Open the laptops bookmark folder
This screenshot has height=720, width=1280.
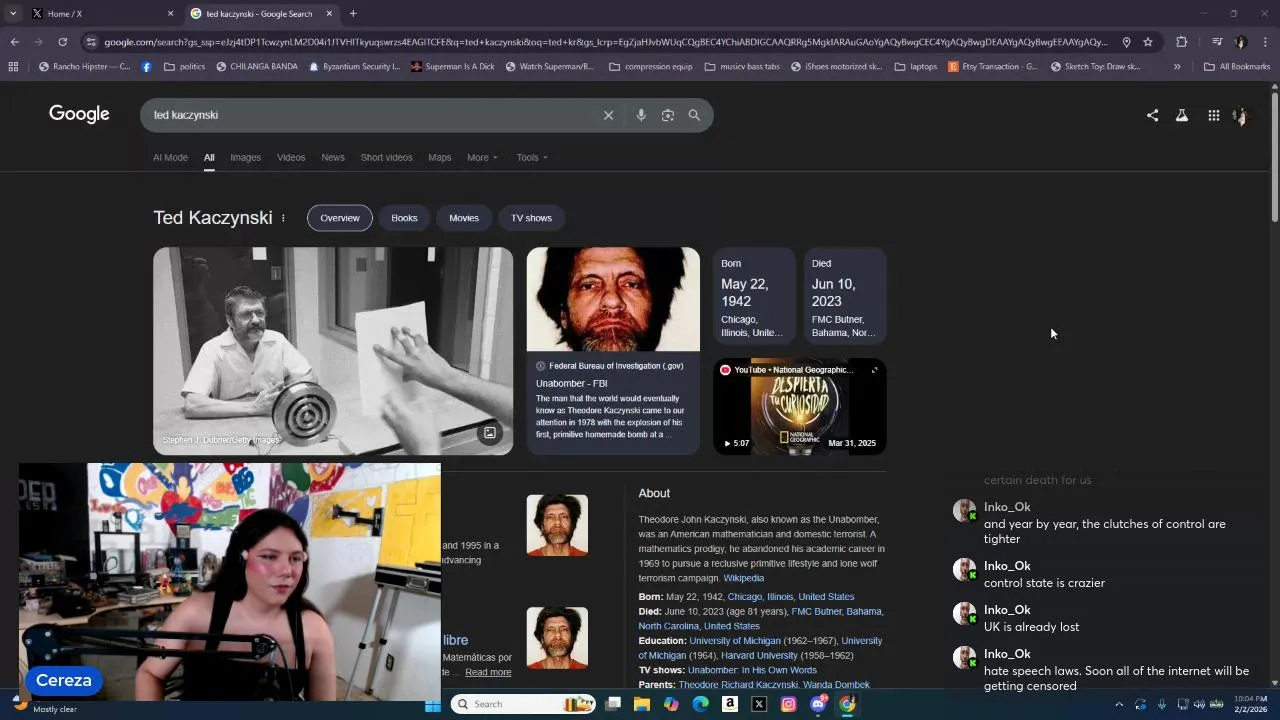[916, 67]
